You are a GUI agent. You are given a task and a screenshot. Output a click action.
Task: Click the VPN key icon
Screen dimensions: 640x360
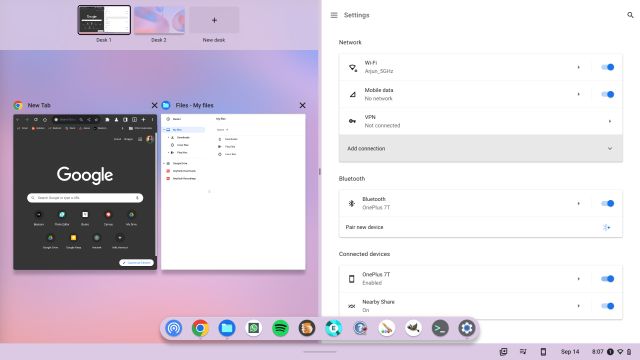click(352, 121)
